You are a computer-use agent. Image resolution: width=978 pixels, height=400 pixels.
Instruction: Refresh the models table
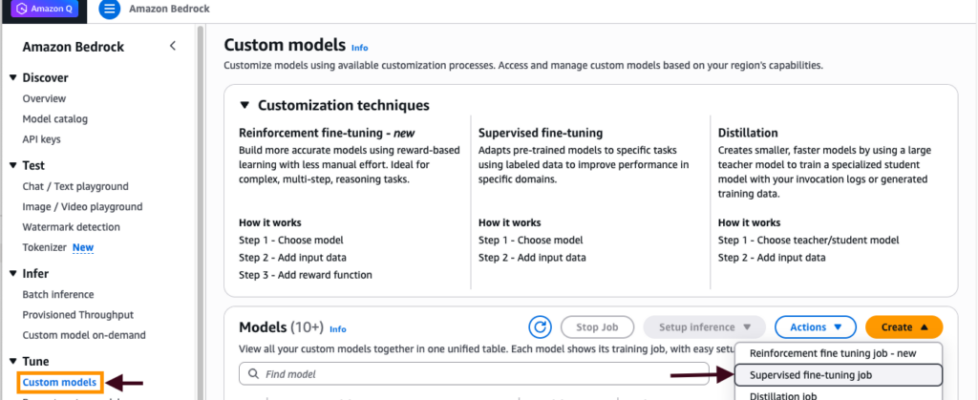540,327
